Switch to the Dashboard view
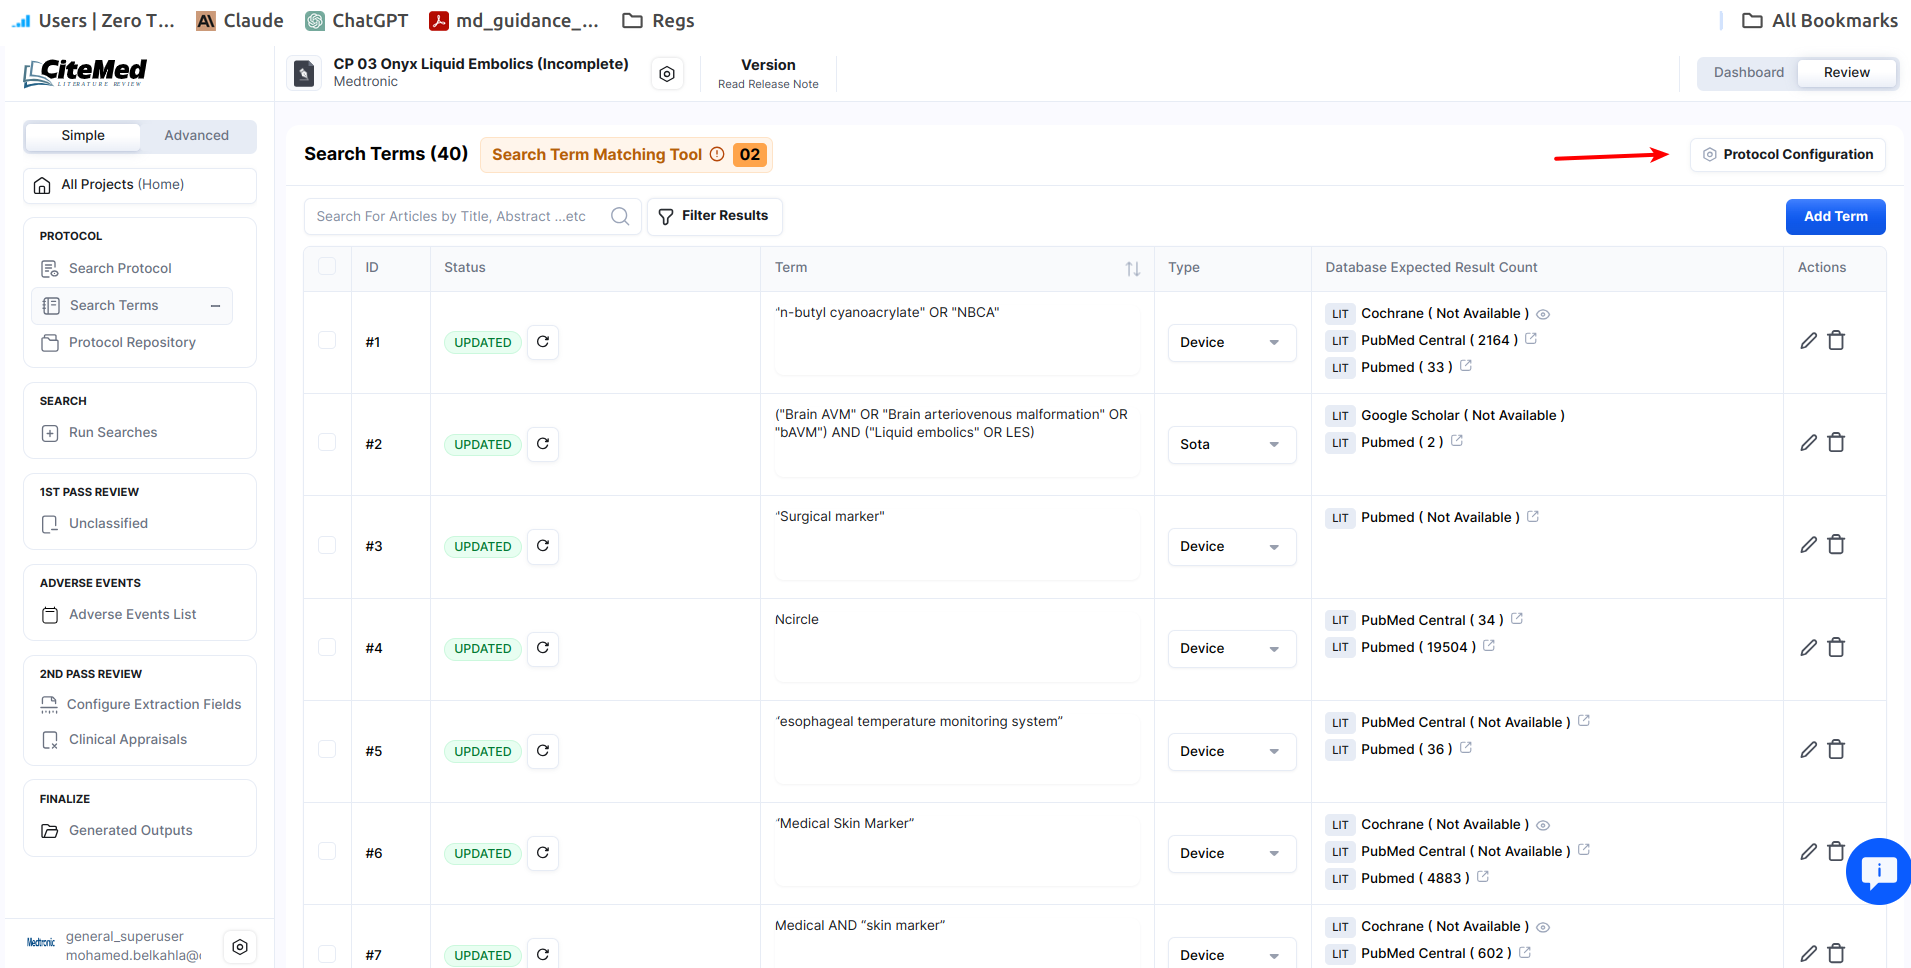Image resolution: width=1911 pixels, height=968 pixels. [x=1748, y=73]
